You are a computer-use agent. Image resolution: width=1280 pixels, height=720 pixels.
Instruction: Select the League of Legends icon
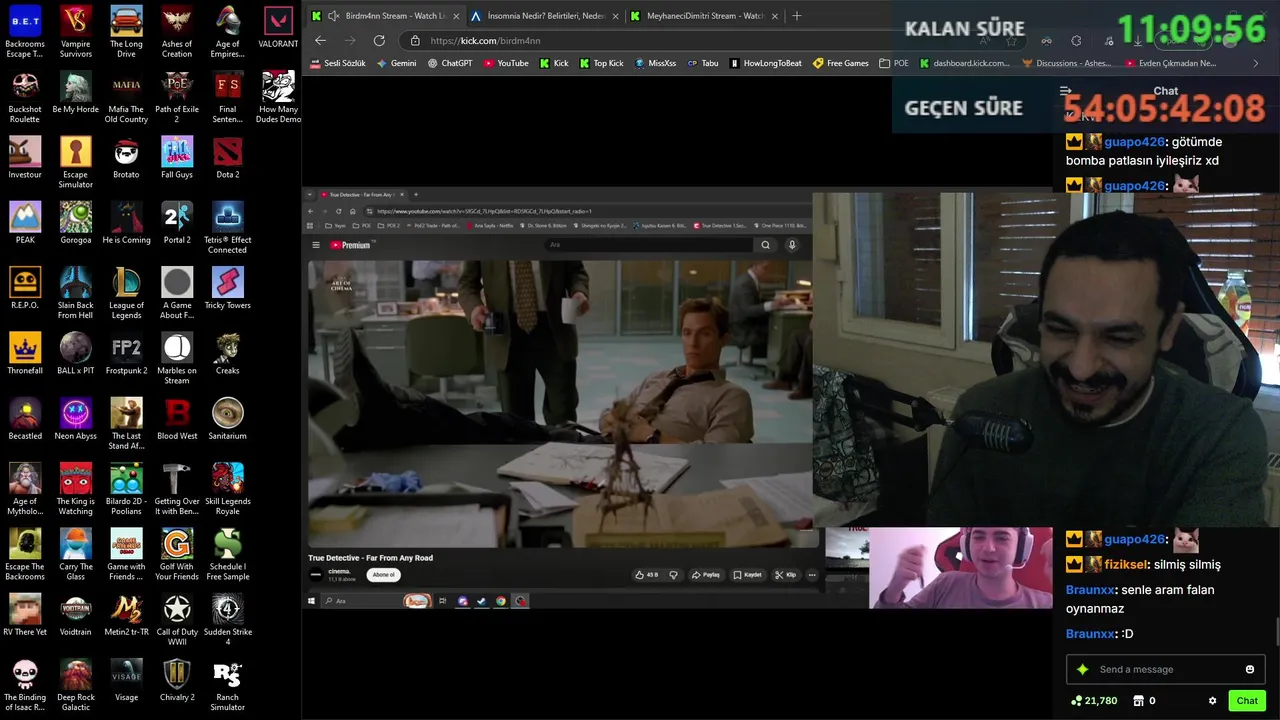126,293
